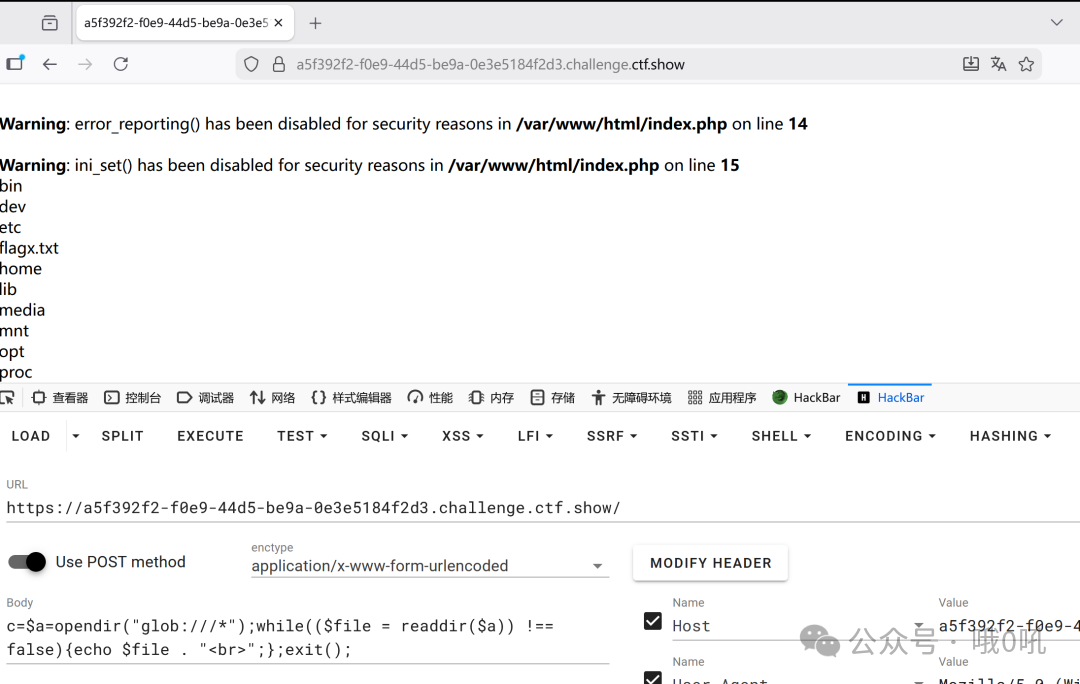
Task: Open the 内存 Memory tab
Action: click(x=491, y=397)
